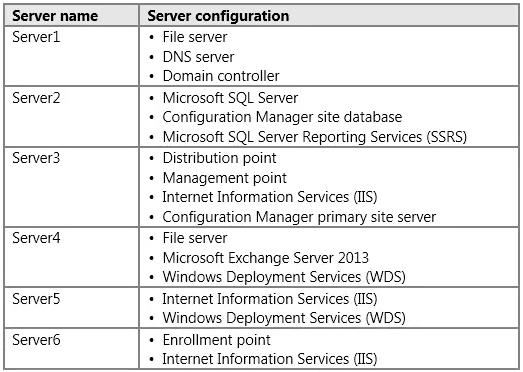Click the Enrollment point entry
This screenshot has width=523, height=372.
pyautogui.click(x=216, y=340)
